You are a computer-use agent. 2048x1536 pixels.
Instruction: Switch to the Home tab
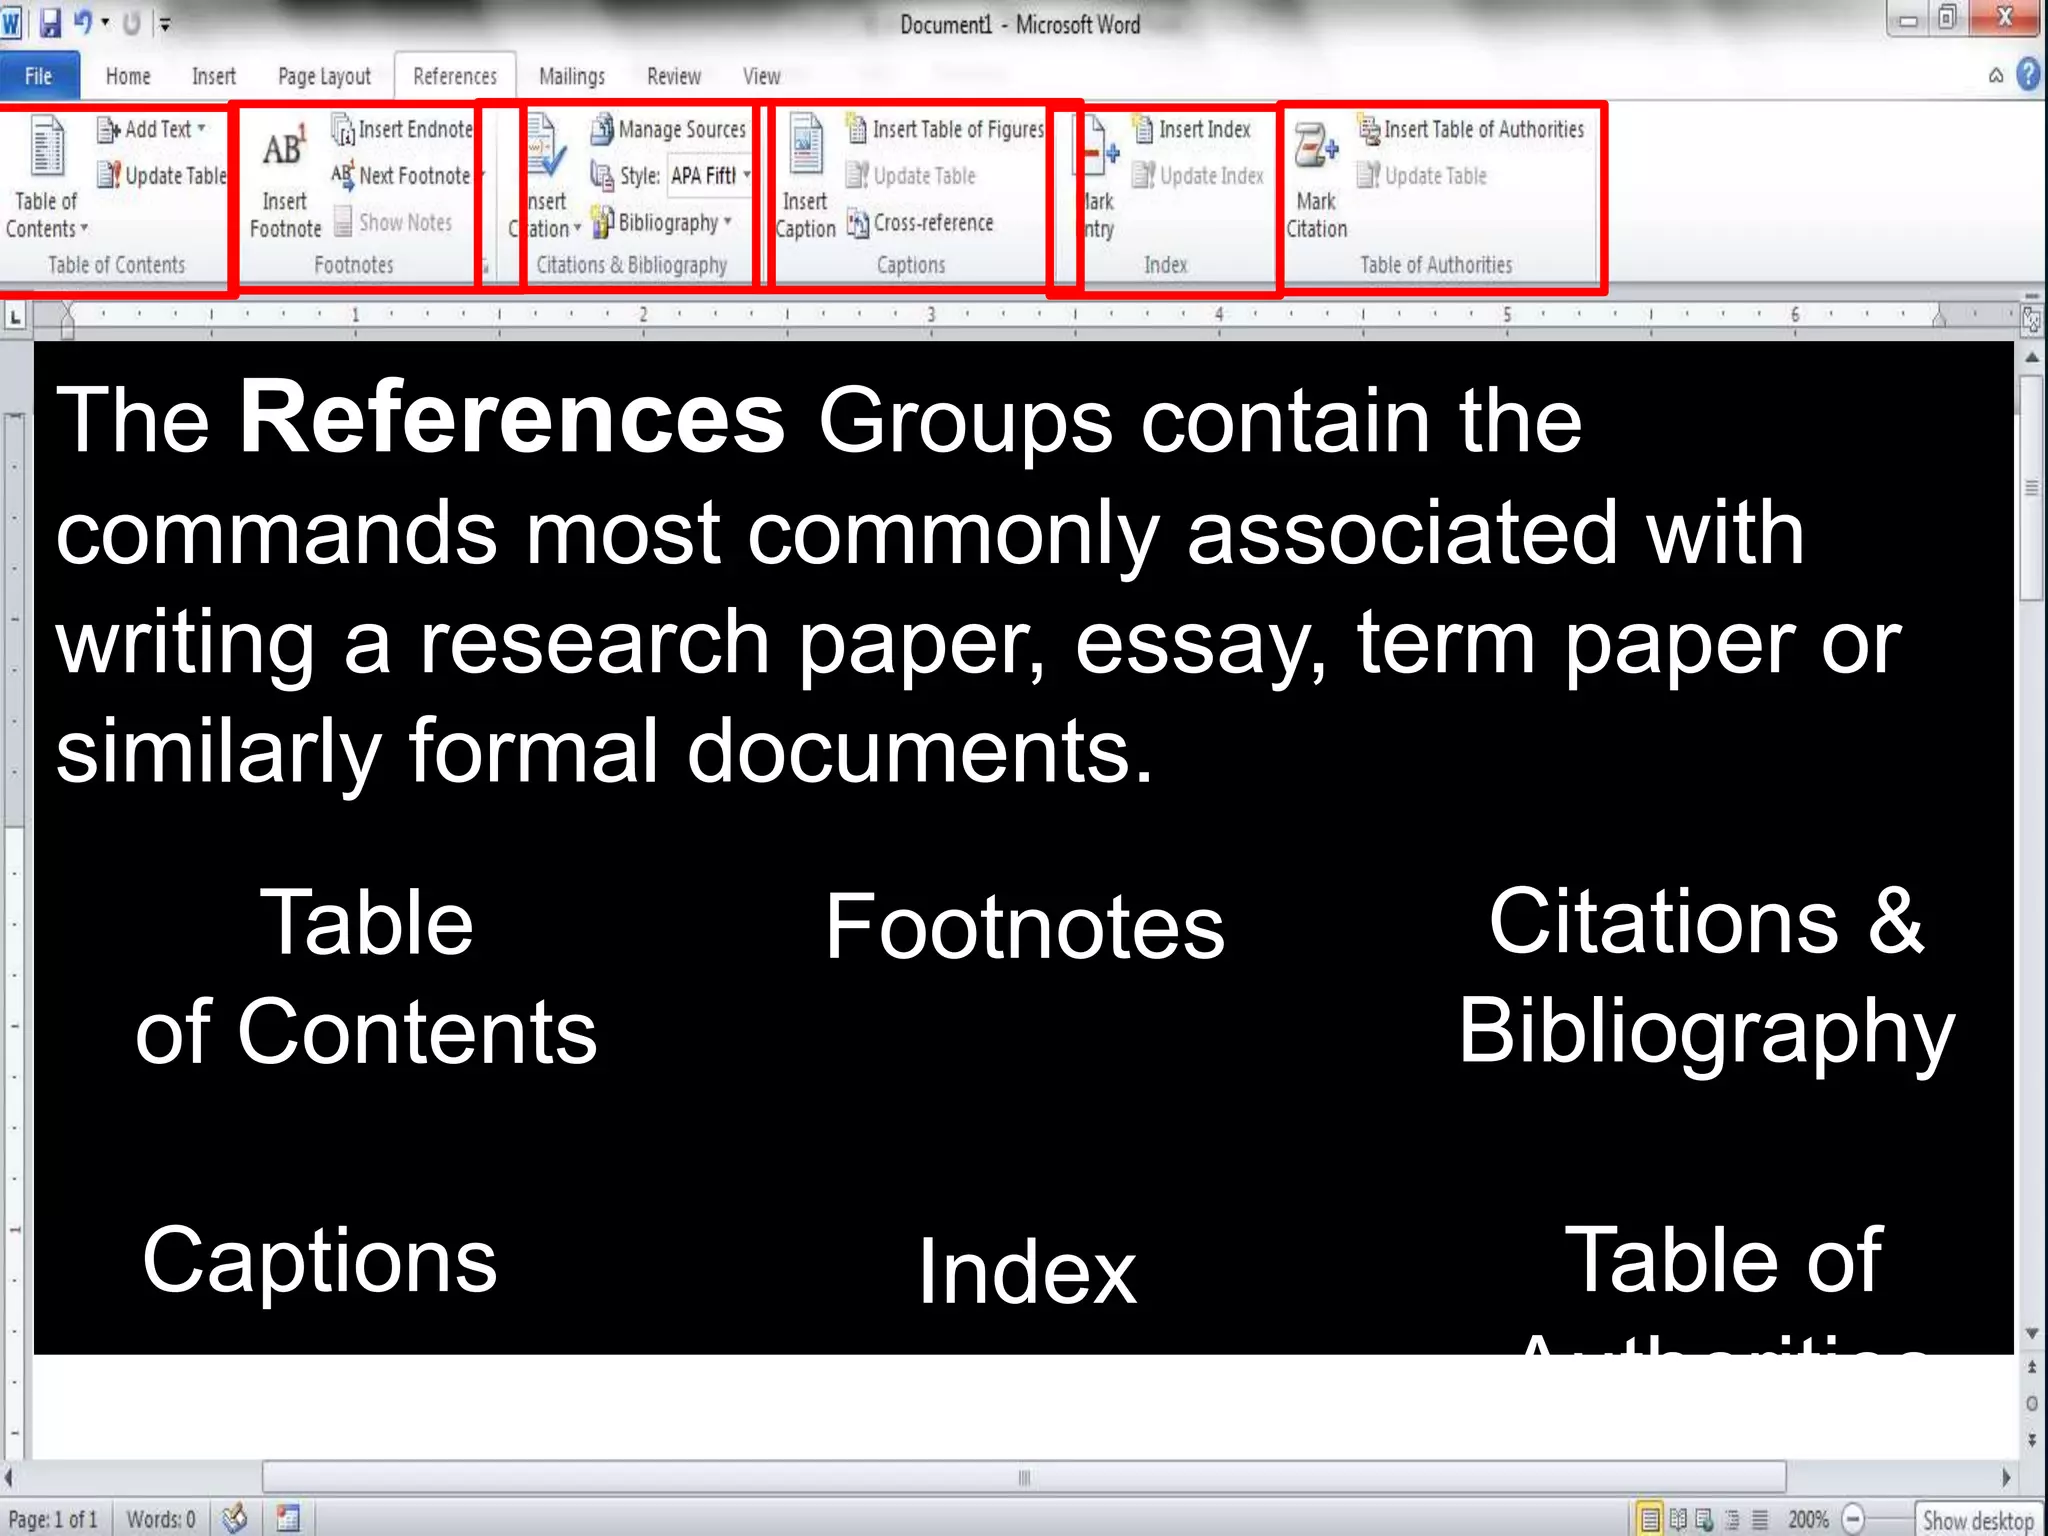128,76
